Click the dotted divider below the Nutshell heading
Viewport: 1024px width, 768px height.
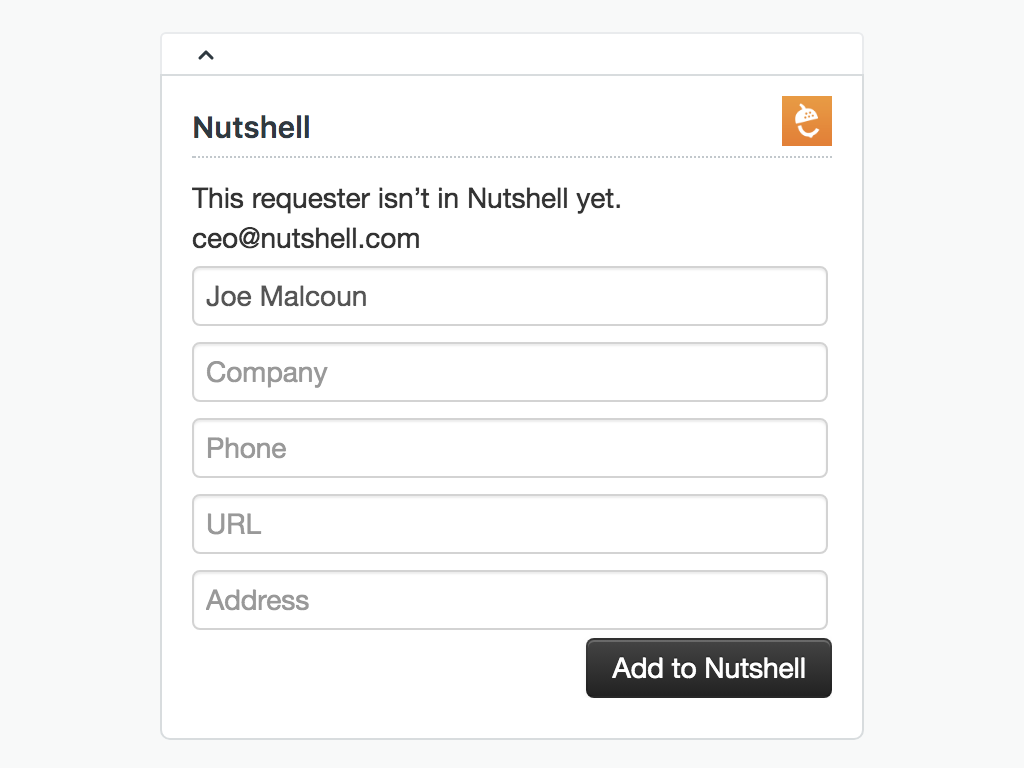pos(500,157)
